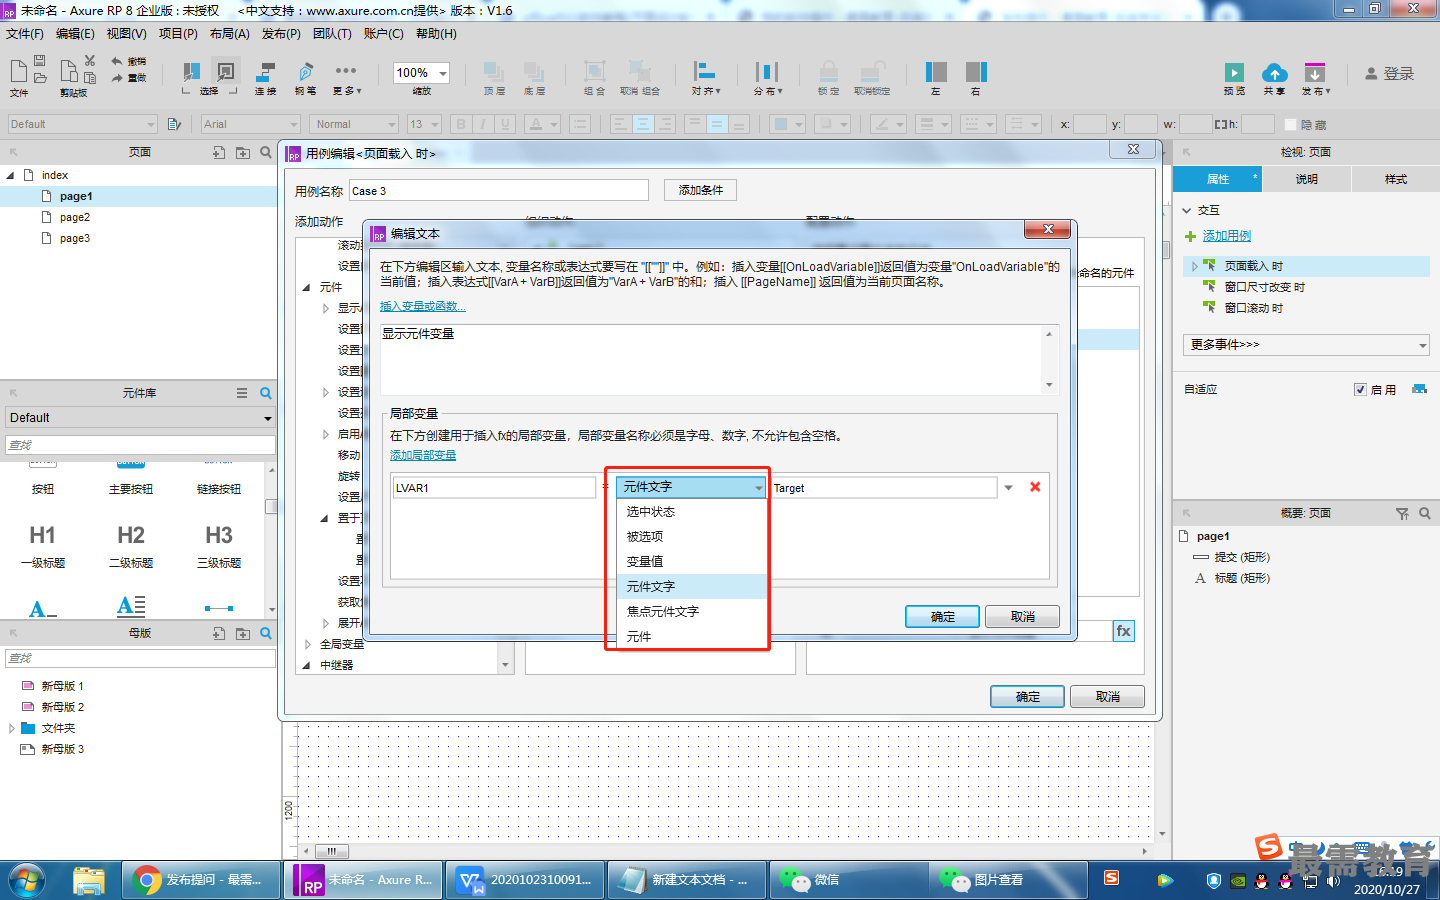Image resolution: width=1440 pixels, height=900 pixels.
Task: Click the 预览 preview icon
Action: [1234, 72]
